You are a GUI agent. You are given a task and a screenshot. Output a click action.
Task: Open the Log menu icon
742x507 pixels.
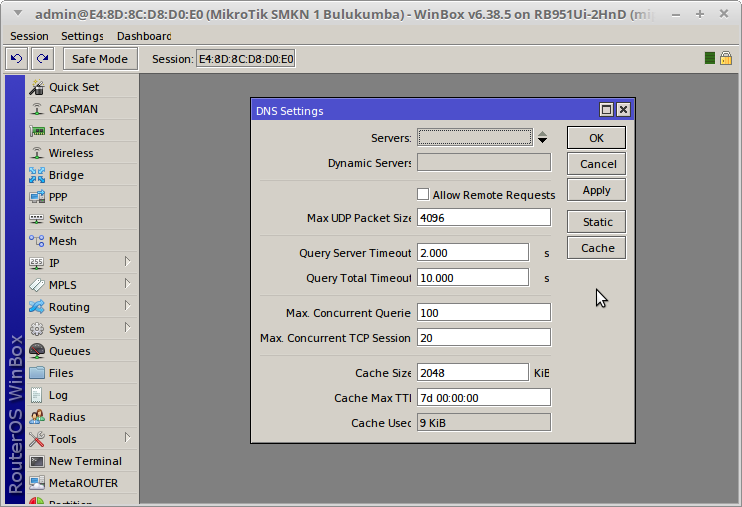point(36,395)
